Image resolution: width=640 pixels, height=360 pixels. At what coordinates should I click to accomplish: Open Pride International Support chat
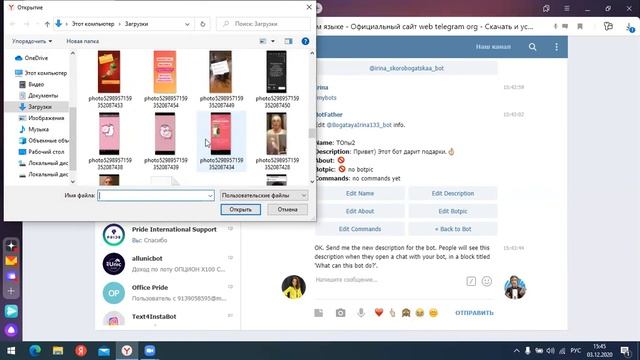[168, 235]
